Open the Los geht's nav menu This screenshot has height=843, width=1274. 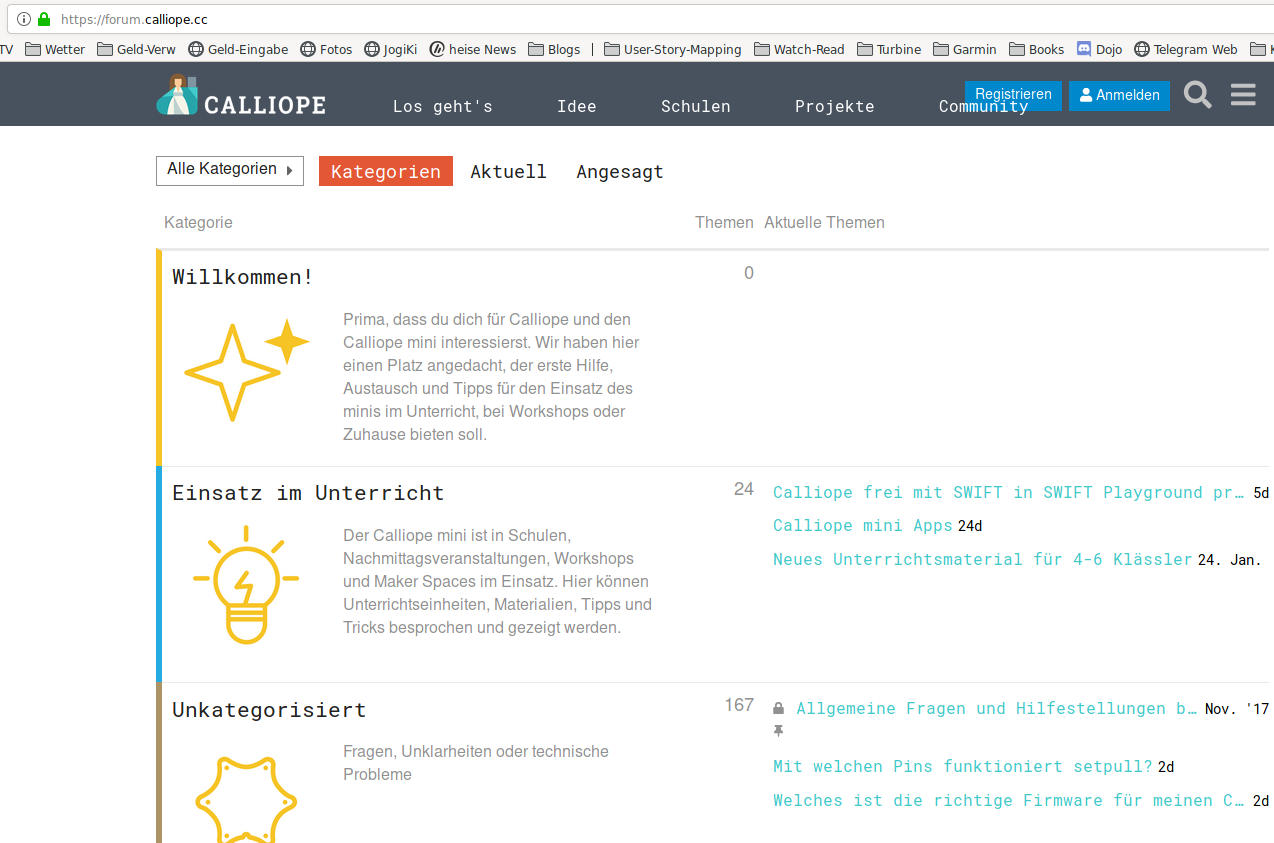[x=443, y=106]
